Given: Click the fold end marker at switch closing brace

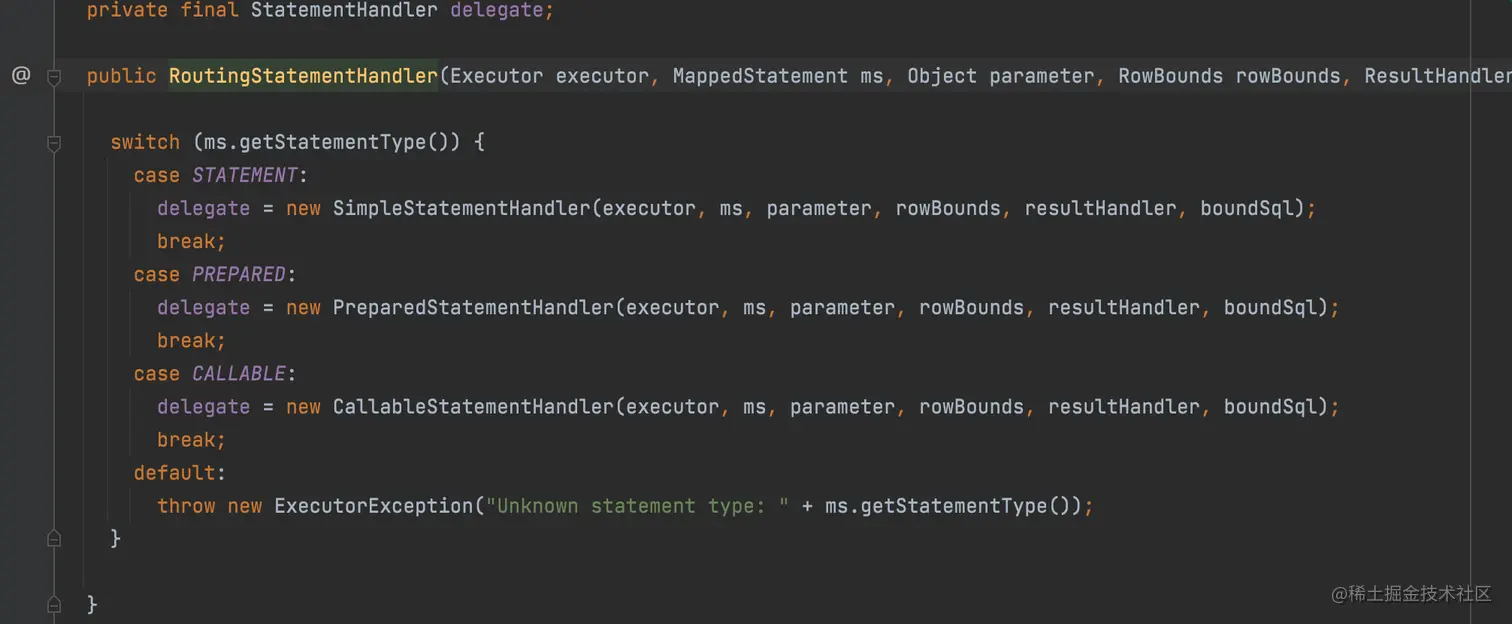Looking at the screenshot, I should click(x=54, y=539).
